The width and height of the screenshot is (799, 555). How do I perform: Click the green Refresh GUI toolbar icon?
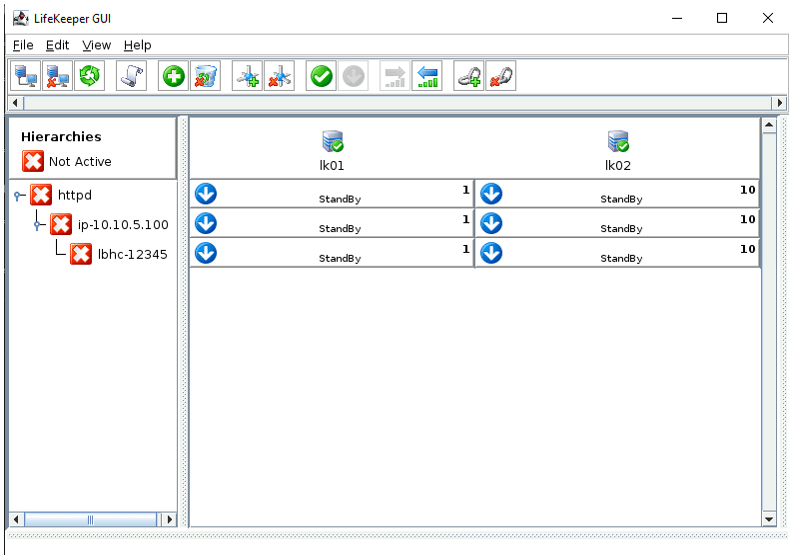(89, 76)
